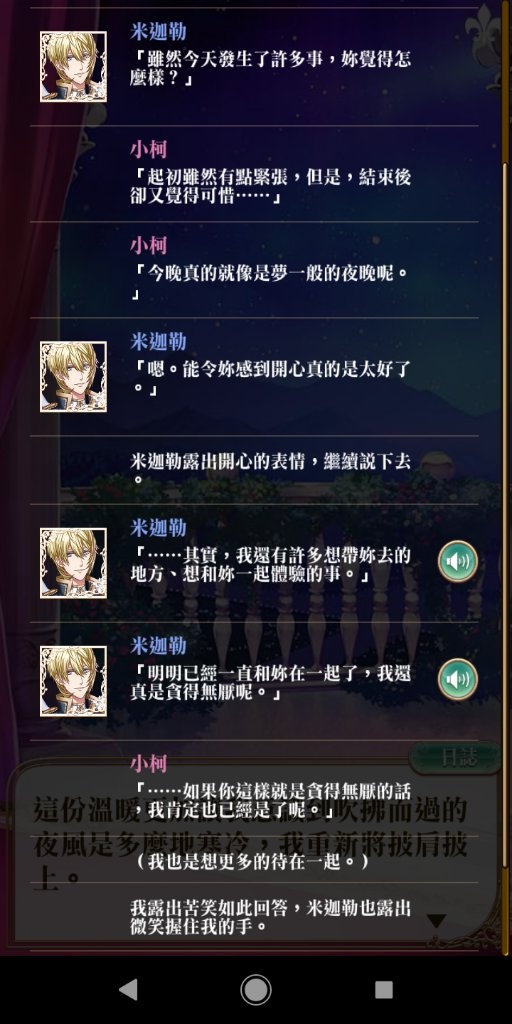This screenshot has height=1024, width=512.
Task: Select thought line （我也是想更多的待在一起。）
Action: coord(252,861)
